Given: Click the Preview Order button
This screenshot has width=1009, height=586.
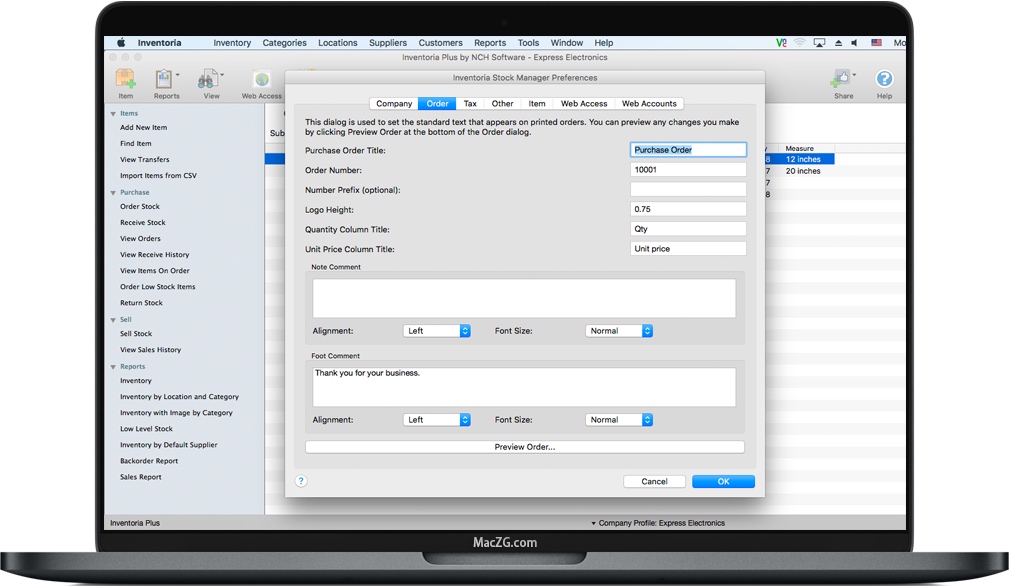Looking at the screenshot, I should pyautogui.click(x=524, y=447).
